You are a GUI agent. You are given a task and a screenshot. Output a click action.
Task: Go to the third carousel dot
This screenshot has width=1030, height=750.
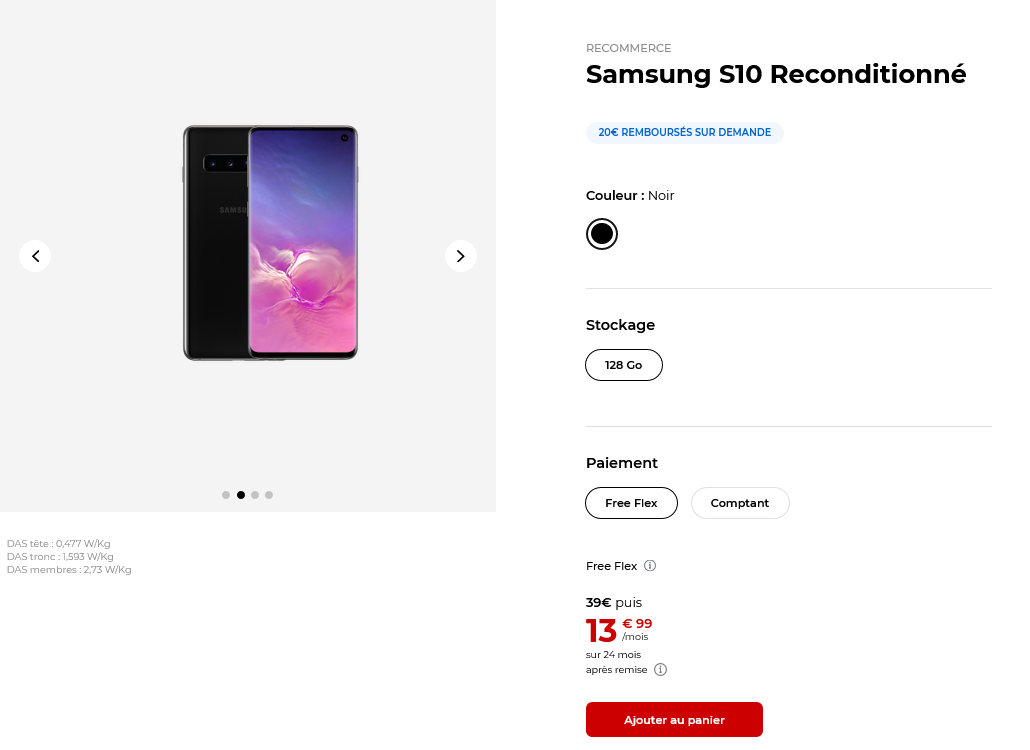pos(255,495)
